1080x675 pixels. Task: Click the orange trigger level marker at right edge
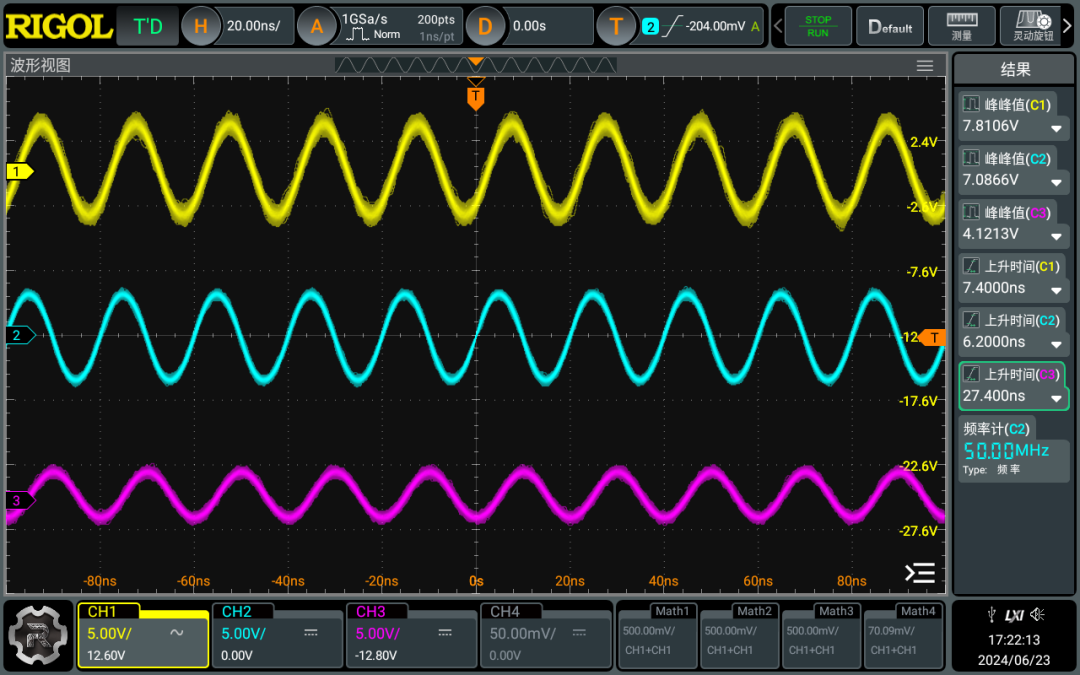coord(934,337)
